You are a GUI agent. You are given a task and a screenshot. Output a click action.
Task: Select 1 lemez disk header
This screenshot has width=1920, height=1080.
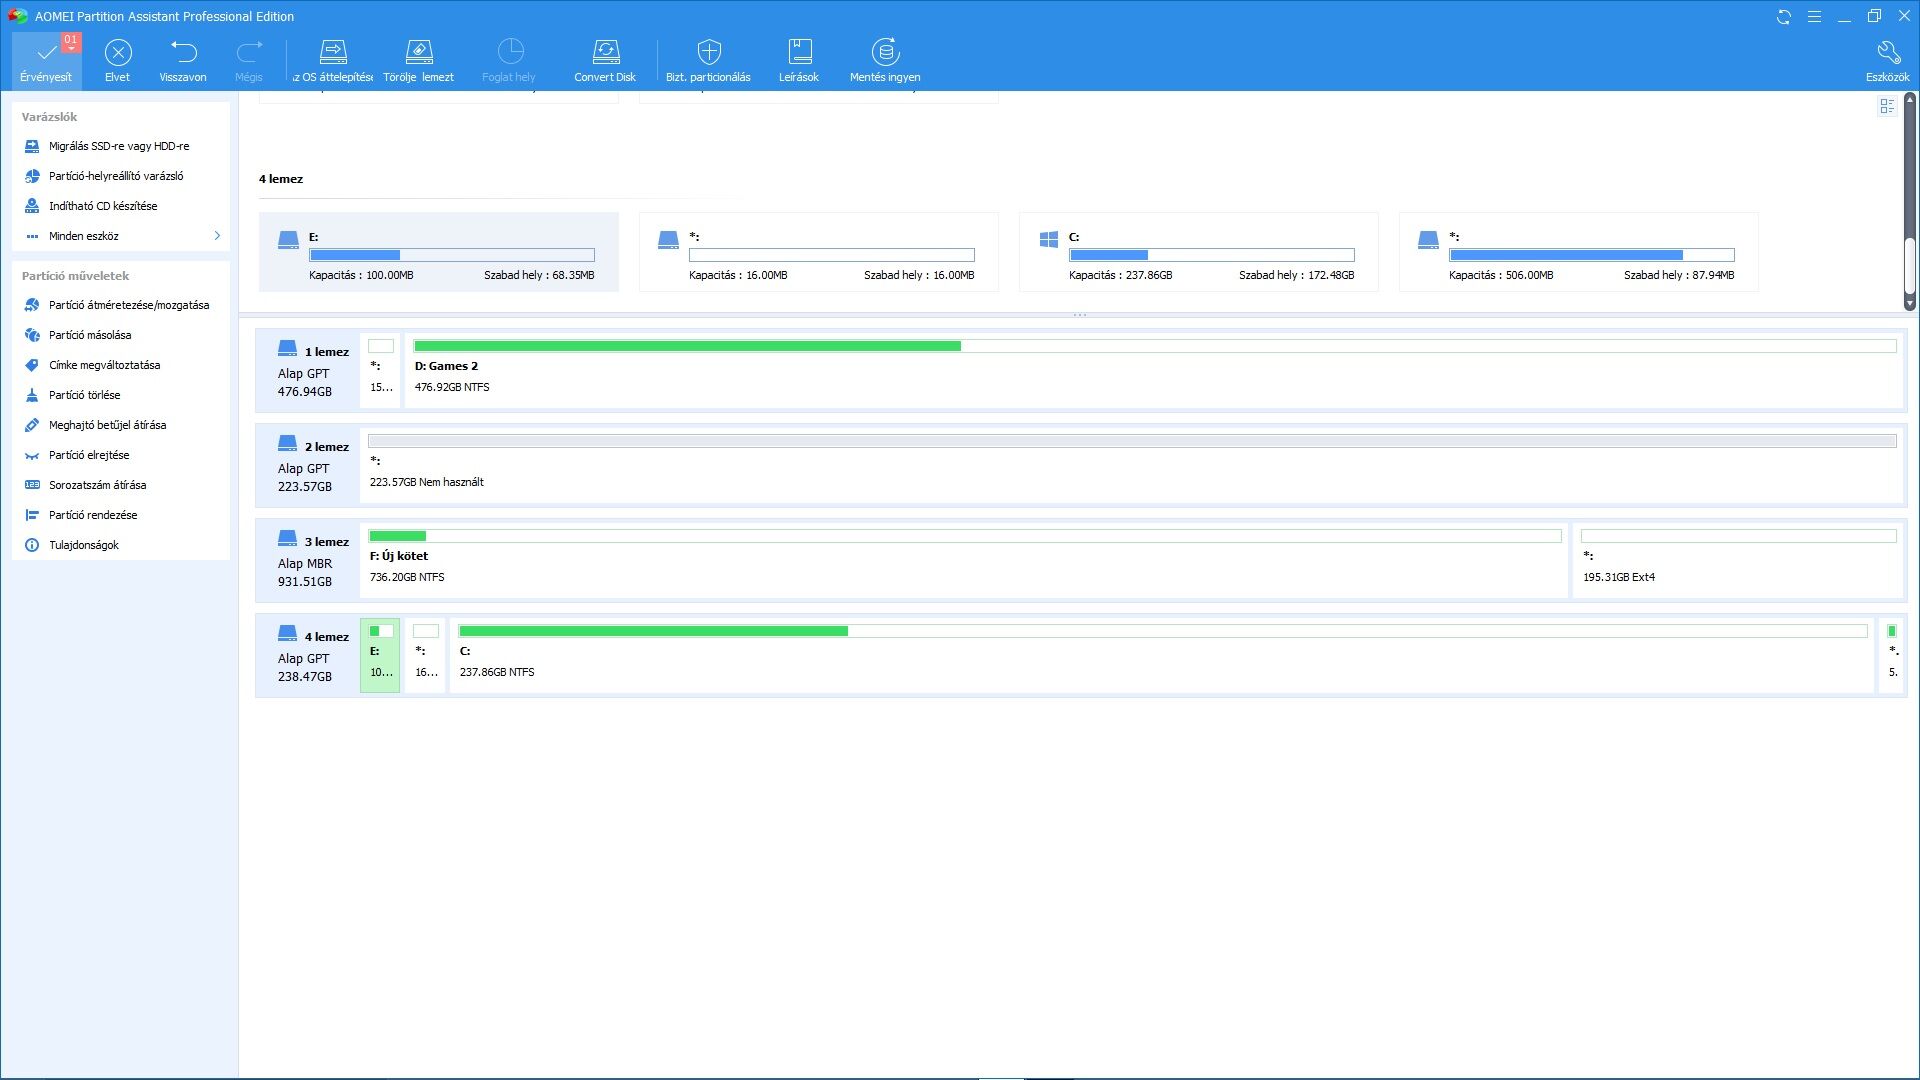click(x=307, y=370)
